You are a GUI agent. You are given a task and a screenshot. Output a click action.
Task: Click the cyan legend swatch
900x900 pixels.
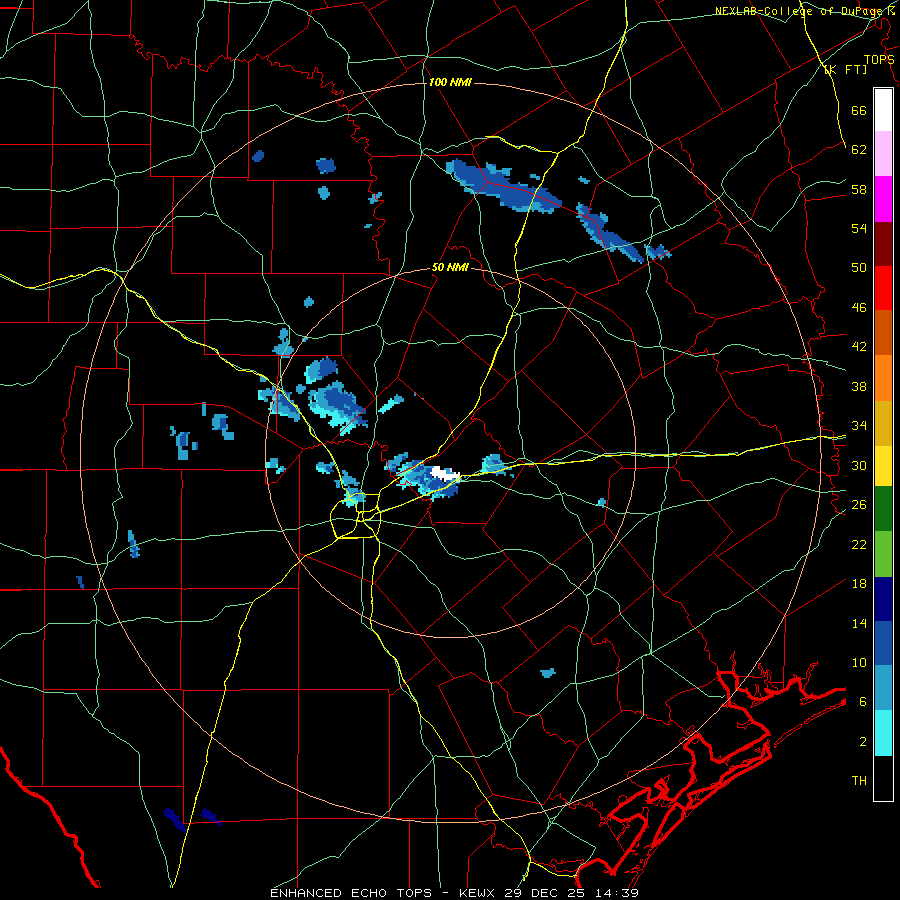click(883, 733)
